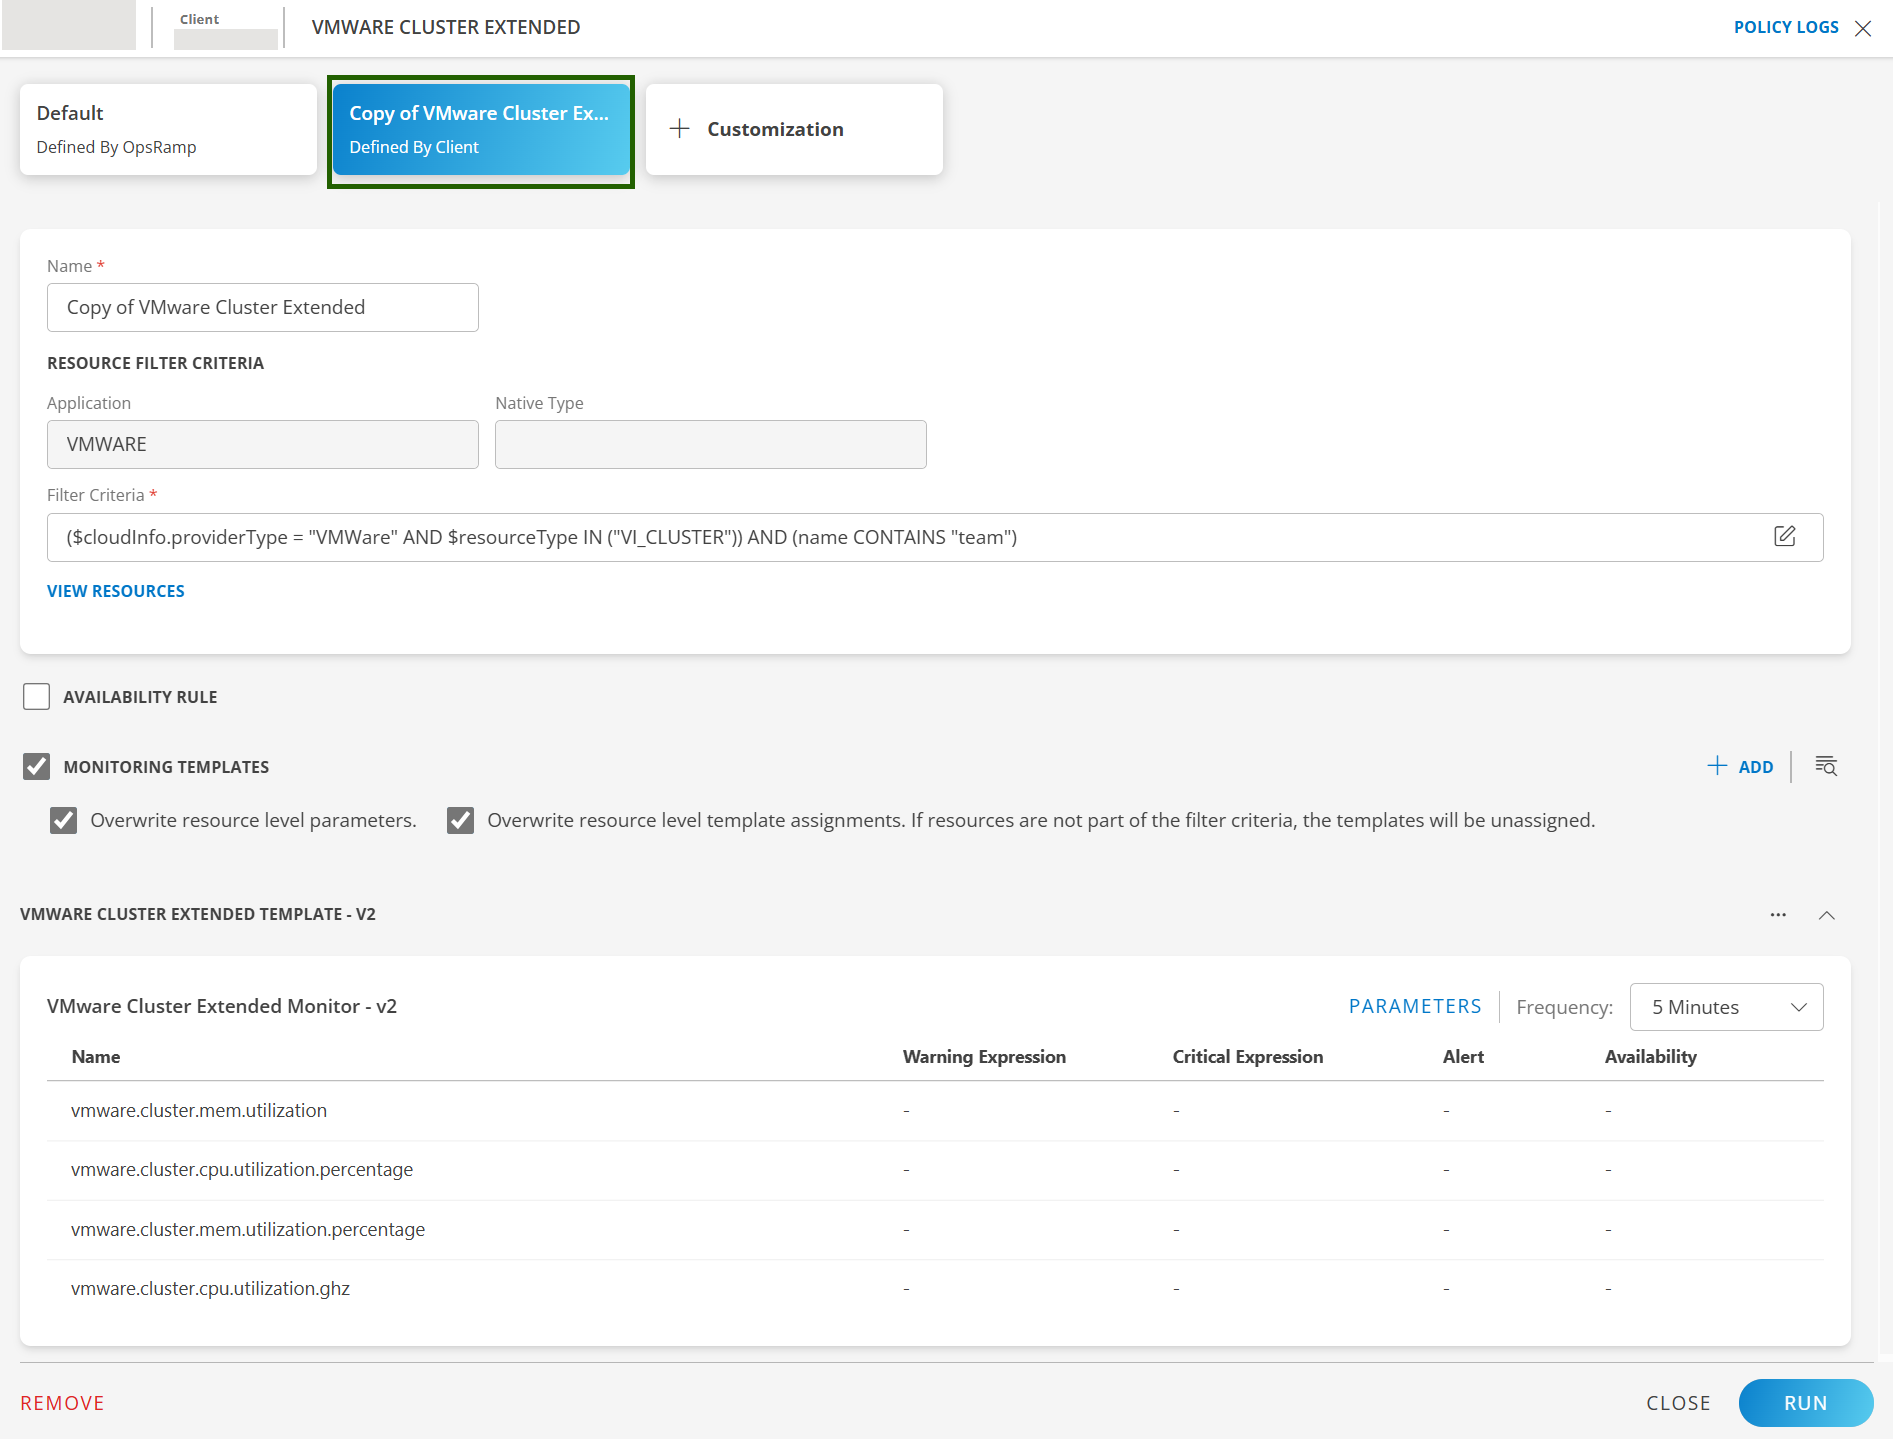This screenshot has width=1893, height=1439.
Task: Enable the Availability Rule checkbox
Action: (x=37, y=697)
